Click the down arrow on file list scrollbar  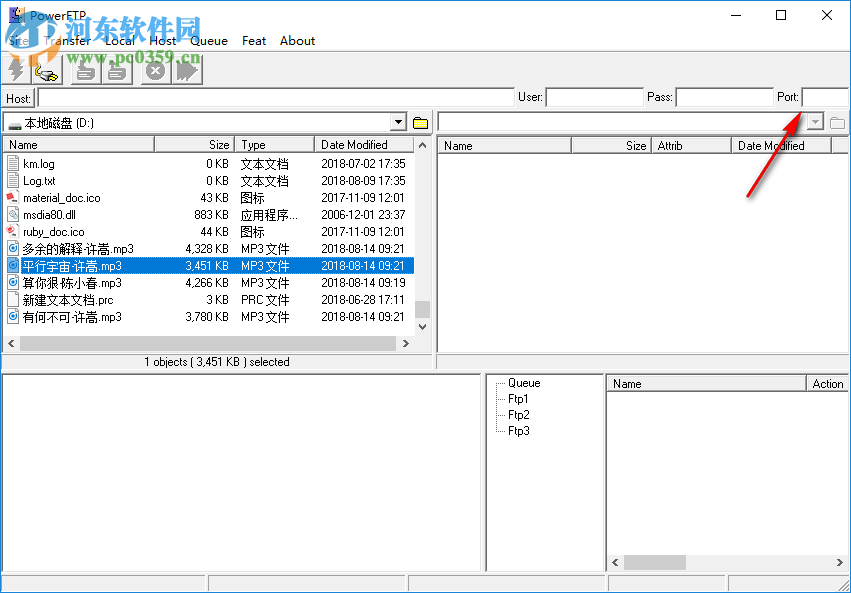[422, 326]
